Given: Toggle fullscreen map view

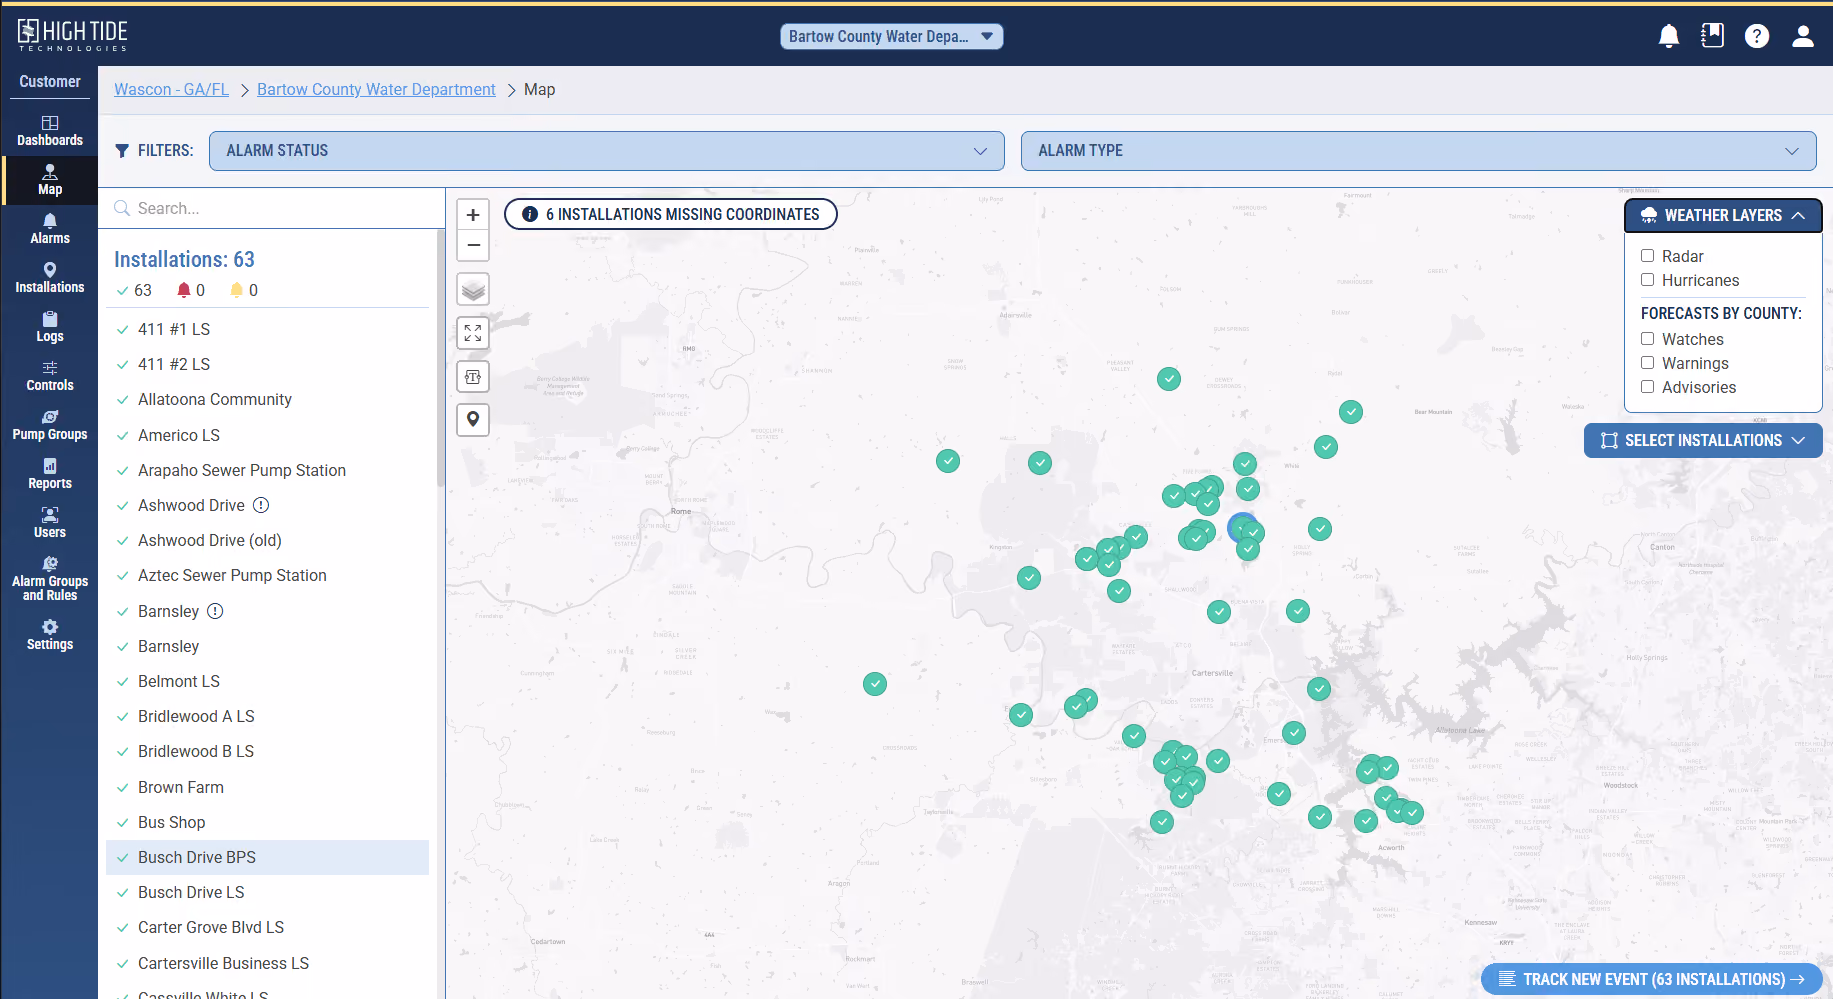Looking at the screenshot, I should point(473,333).
